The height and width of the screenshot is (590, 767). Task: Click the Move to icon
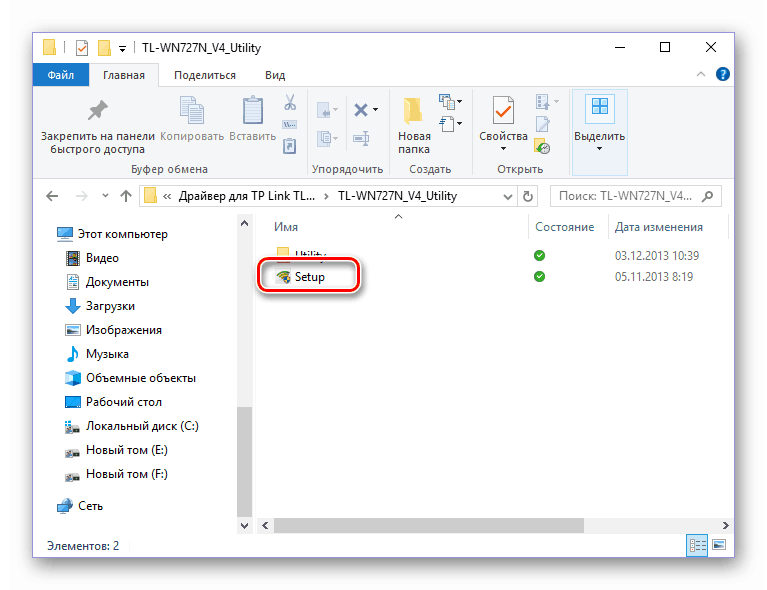(324, 111)
